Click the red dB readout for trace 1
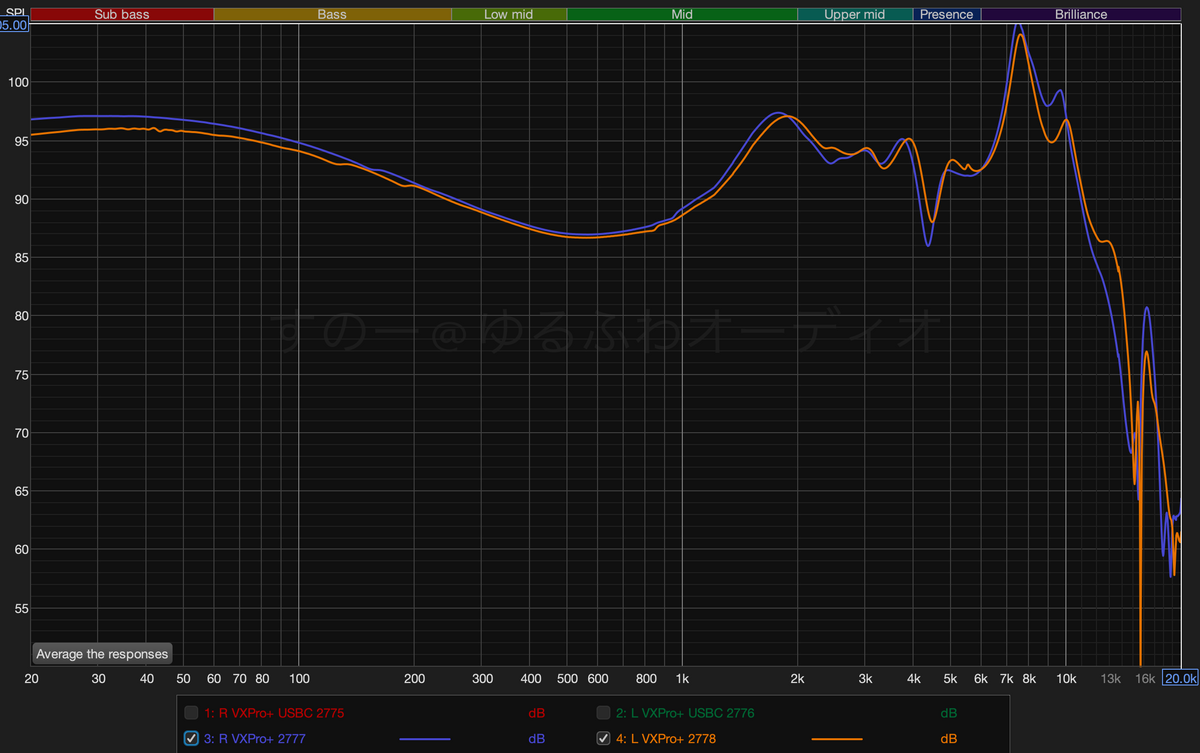1200x753 pixels. tap(536, 713)
